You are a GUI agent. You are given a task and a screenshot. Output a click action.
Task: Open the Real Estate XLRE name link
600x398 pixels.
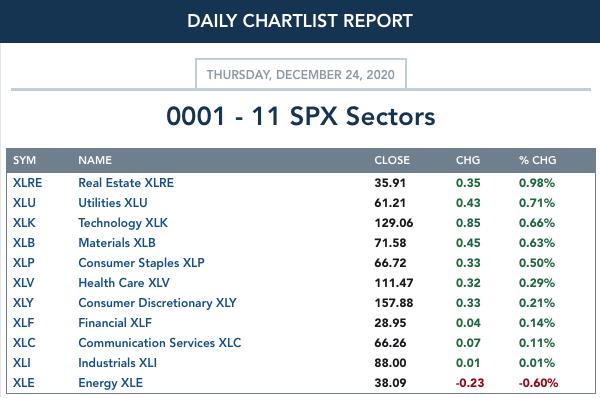126,183
